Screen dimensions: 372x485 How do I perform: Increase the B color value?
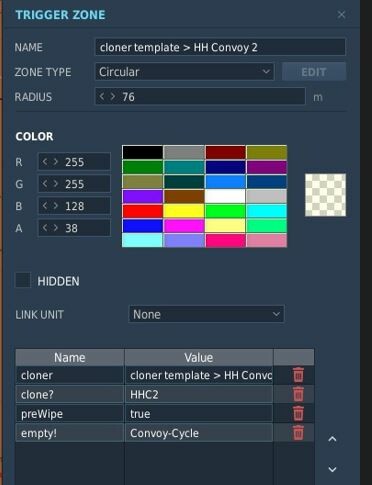pyautogui.click(x=56, y=206)
